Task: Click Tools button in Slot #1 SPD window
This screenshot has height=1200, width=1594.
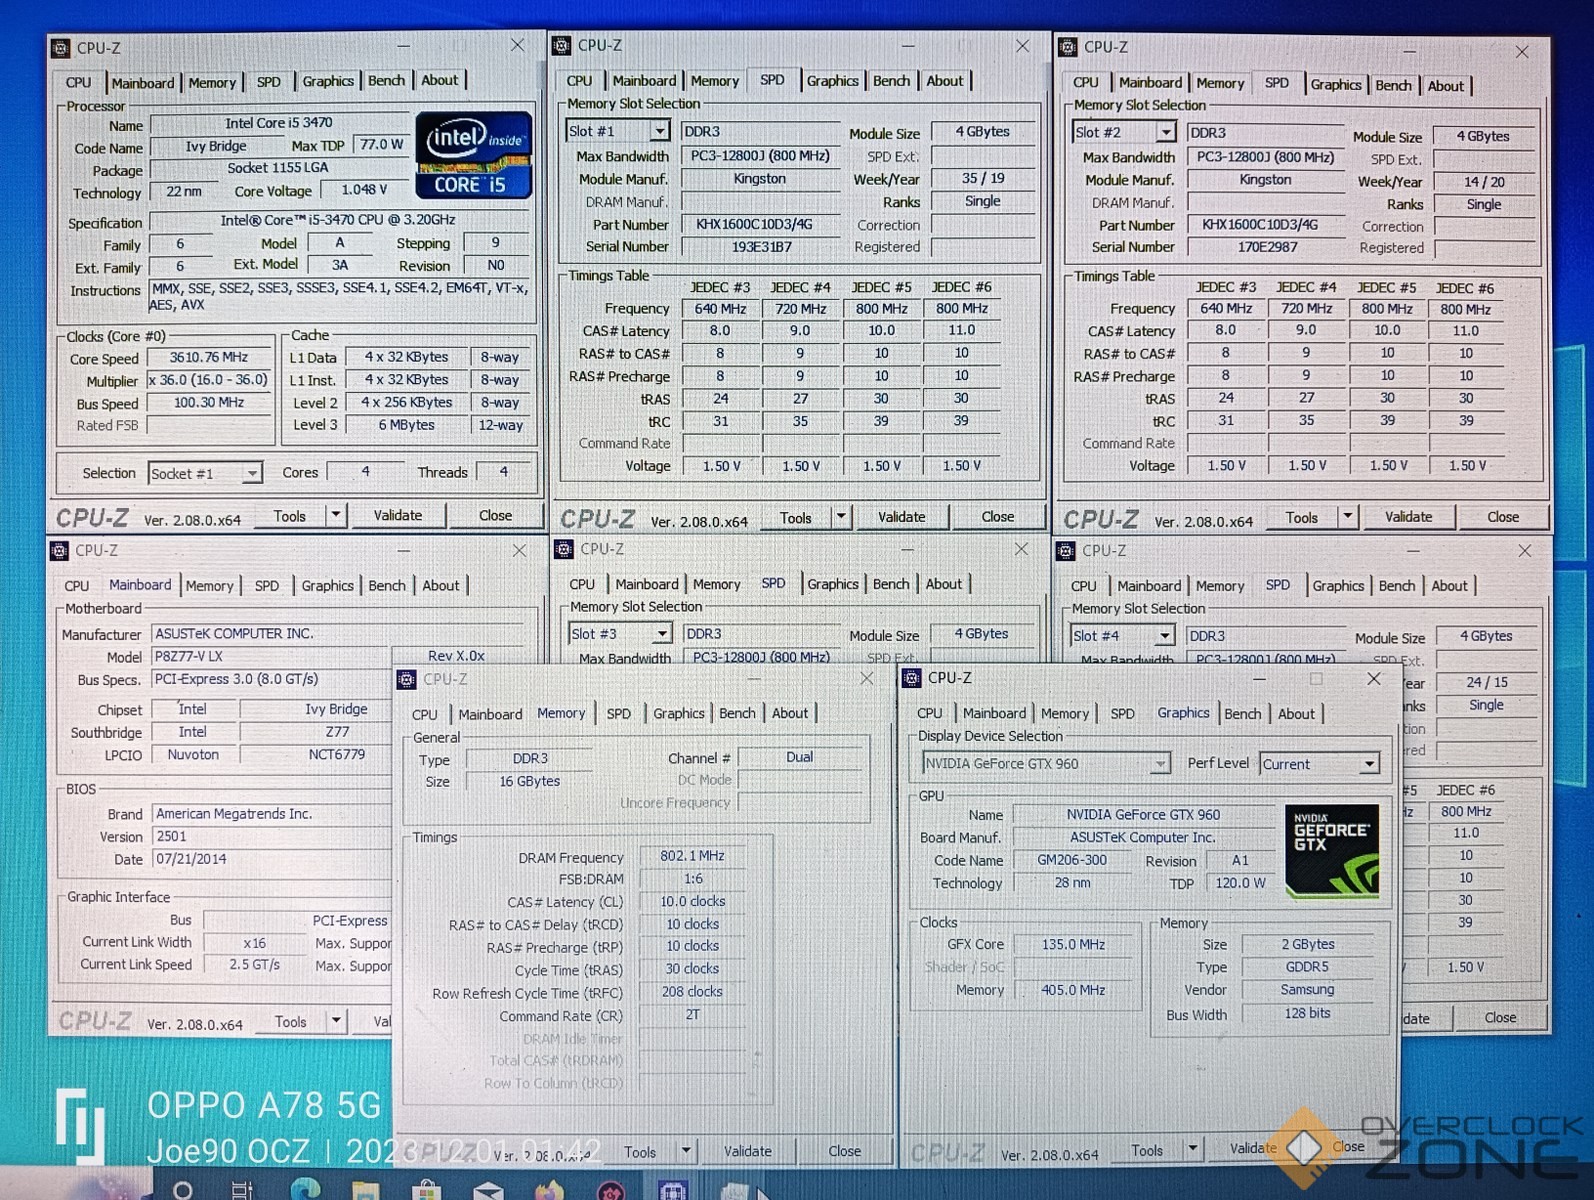Action: (x=795, y=518)
